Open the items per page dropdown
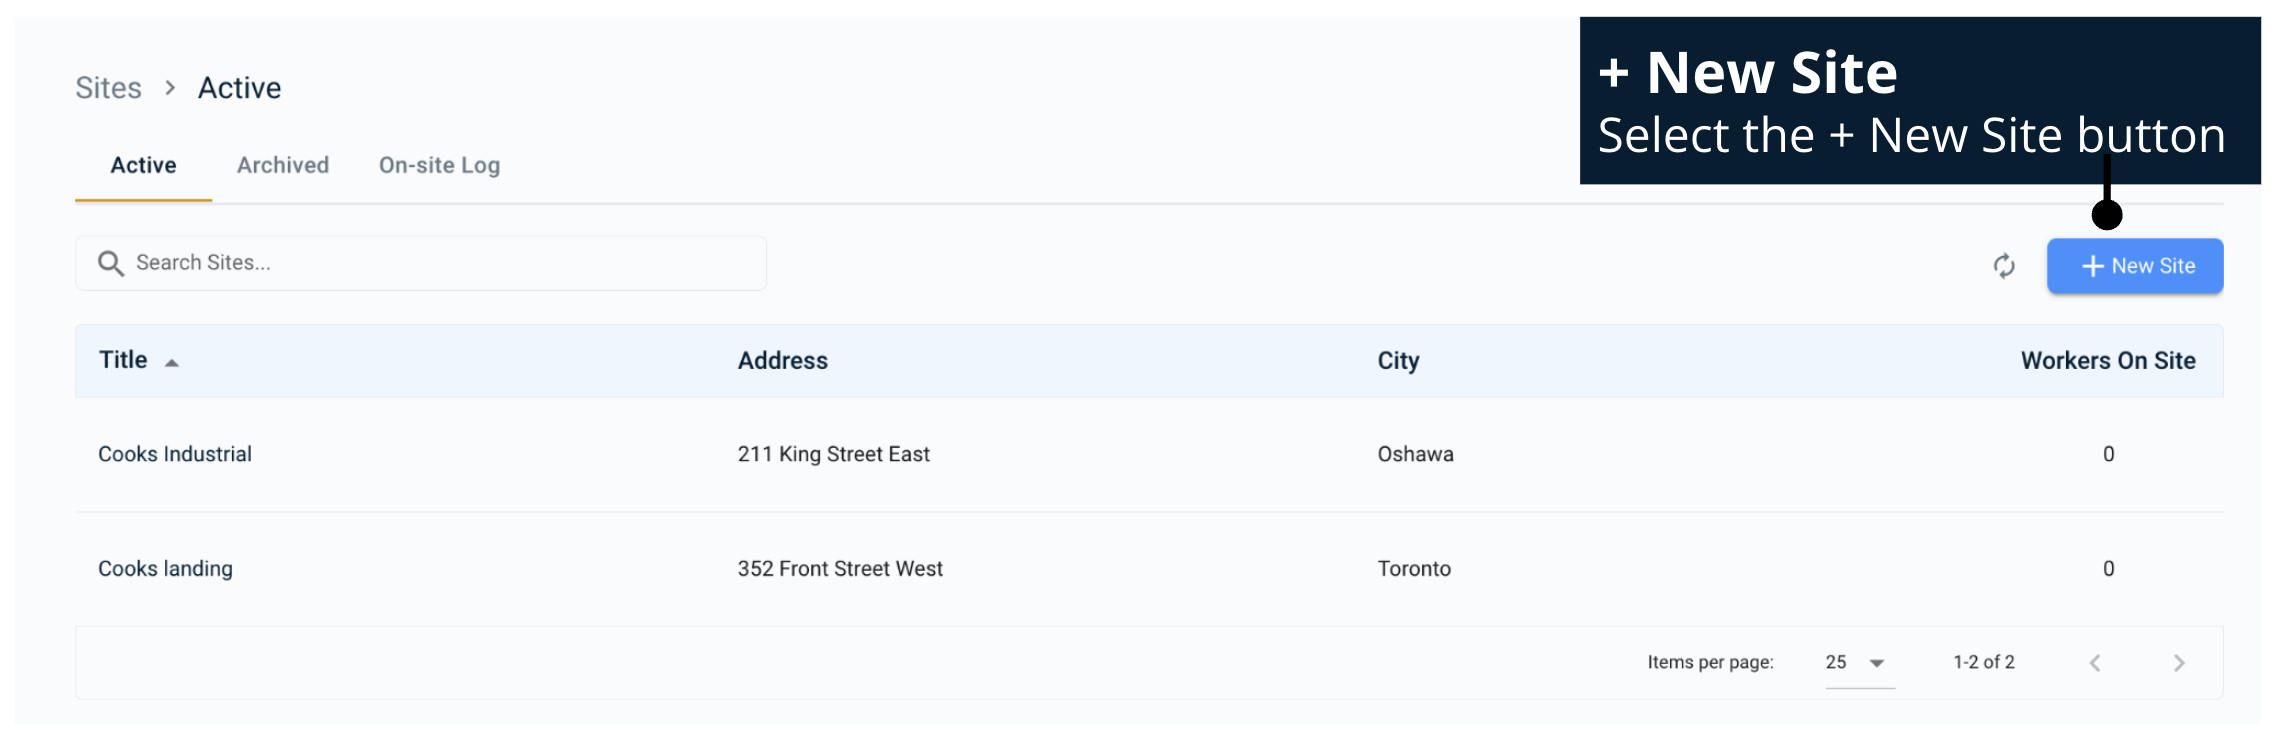Image resolution: width=2282 pixels, height=738 pixels. [x=1859, y=663]
